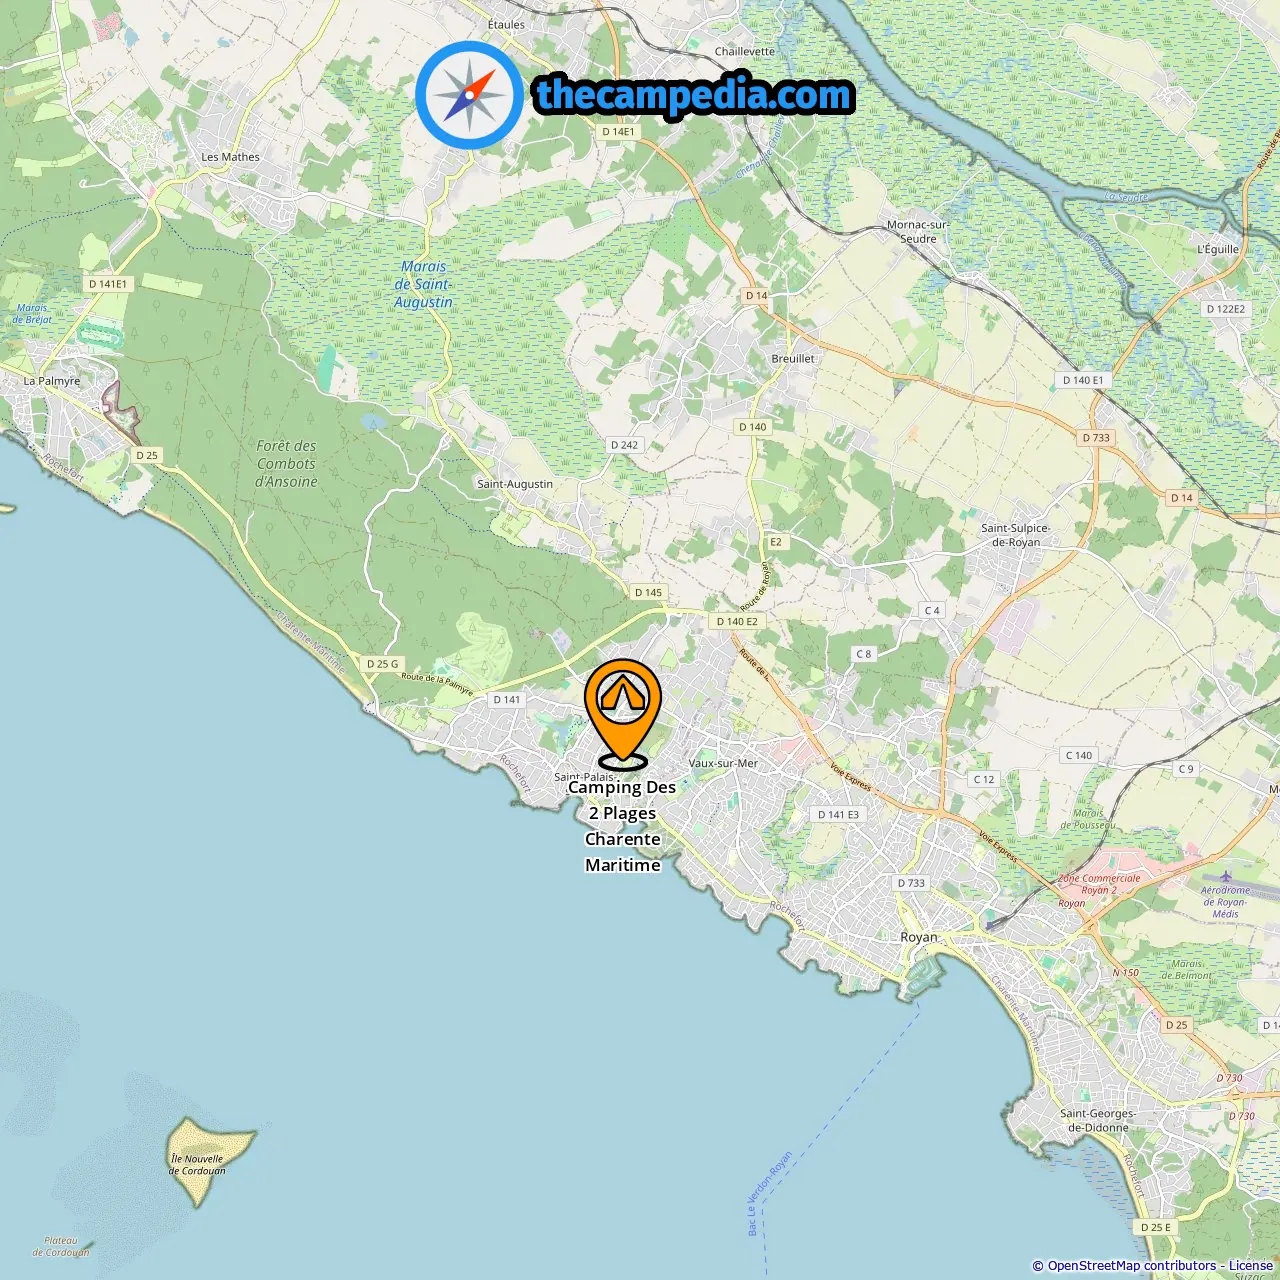The width and height of the screenshot is (1280, 1280).
Task: Click the Les Mathes town label
Action: [x=230, y=157]
